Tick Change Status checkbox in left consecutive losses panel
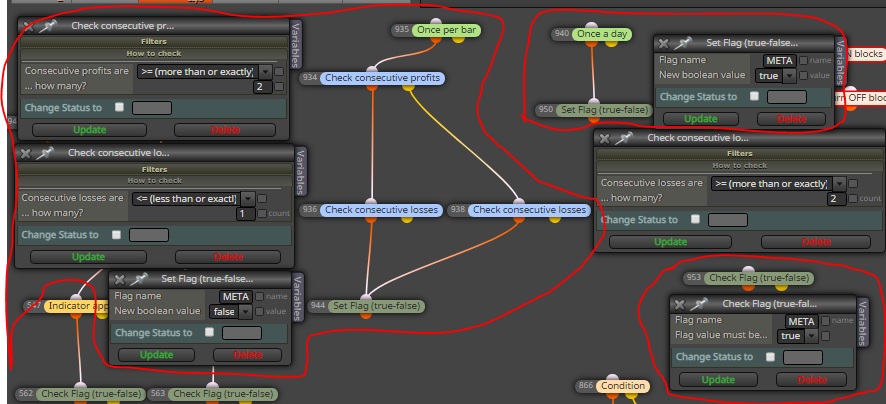The image size is (886, 404). pos(116,234)
